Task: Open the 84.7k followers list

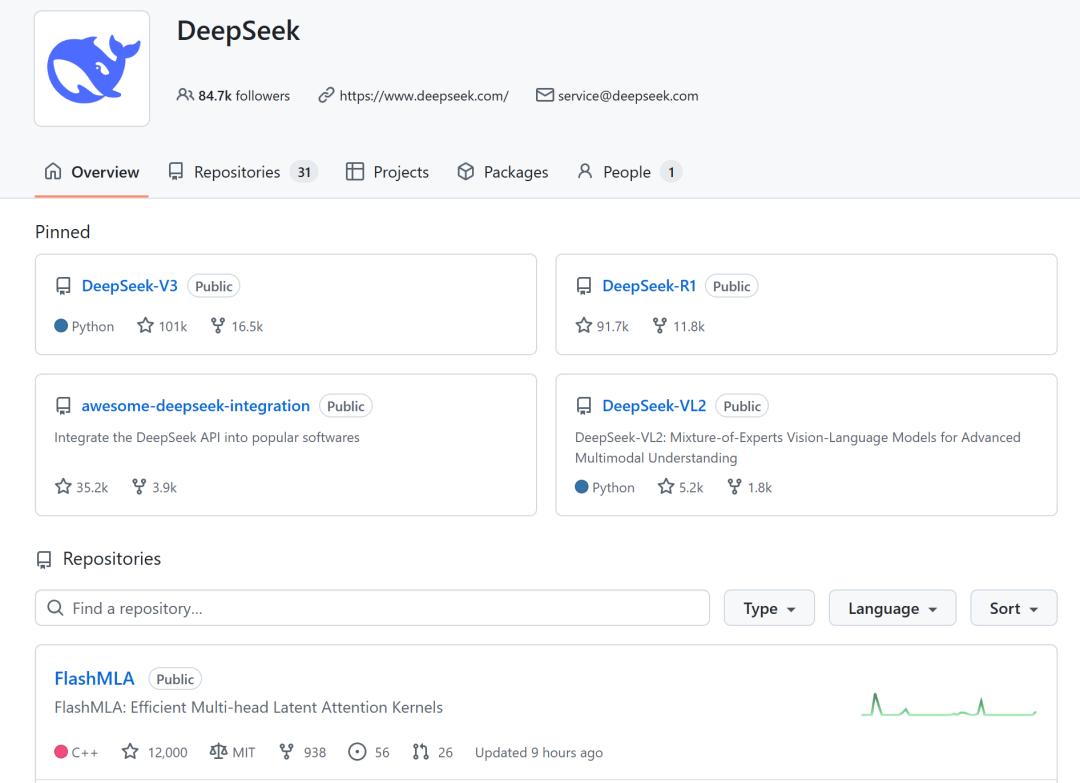Action: pos(233,96)
